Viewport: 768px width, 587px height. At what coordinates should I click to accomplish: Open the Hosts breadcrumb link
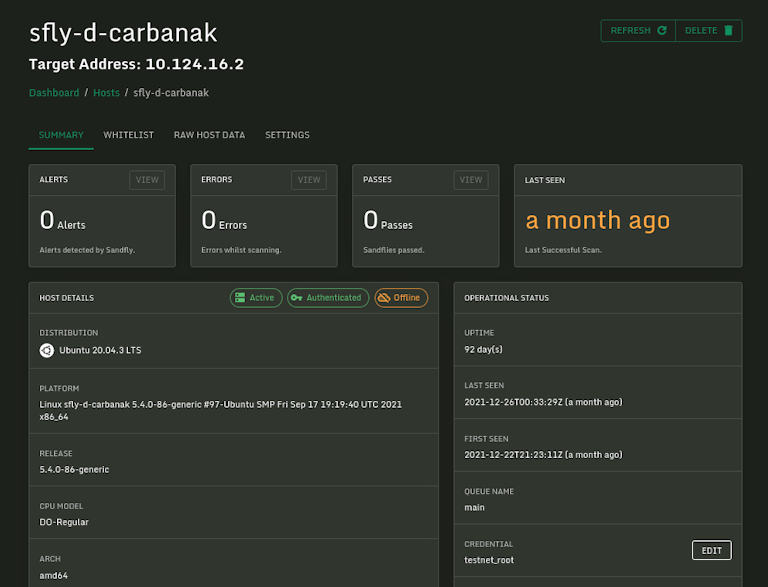(106, 93)
